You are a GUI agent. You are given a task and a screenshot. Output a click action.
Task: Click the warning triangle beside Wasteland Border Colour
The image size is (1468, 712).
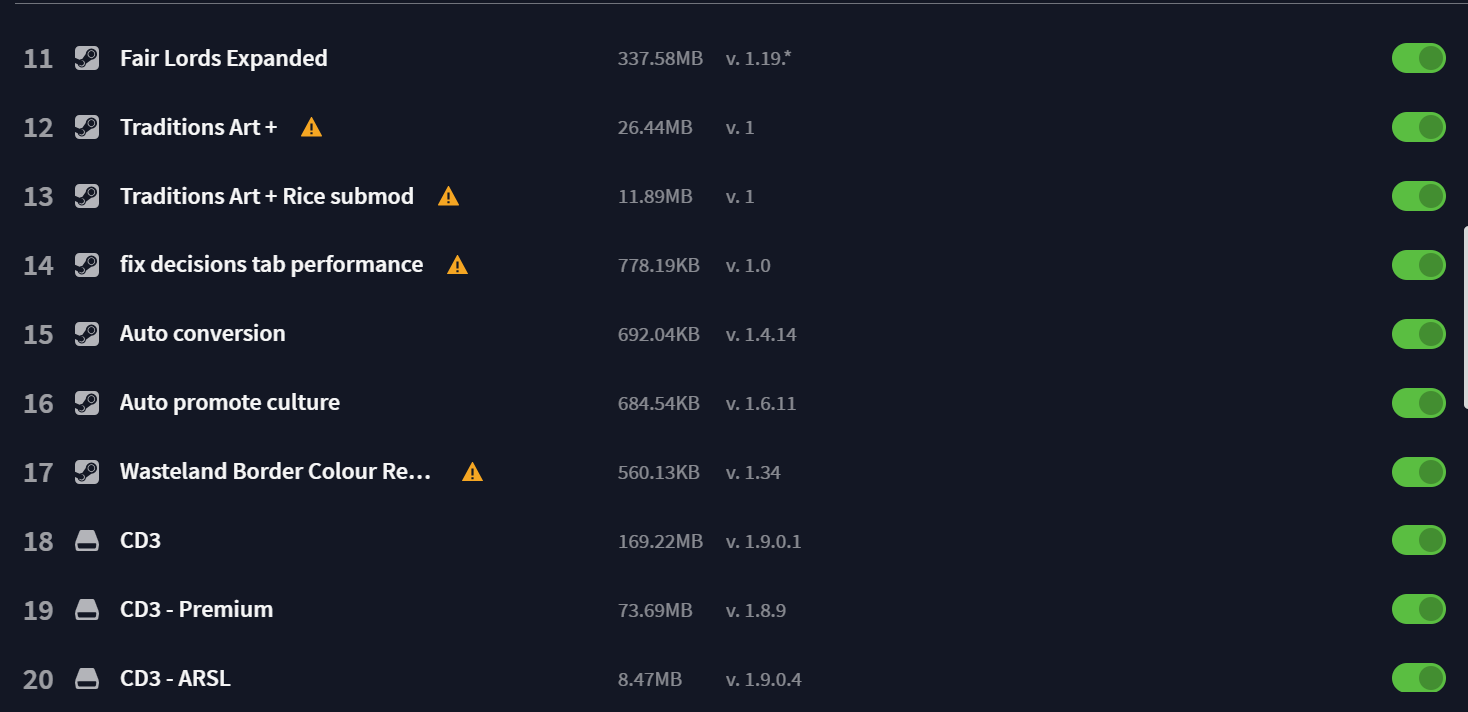tap(473, 472)
